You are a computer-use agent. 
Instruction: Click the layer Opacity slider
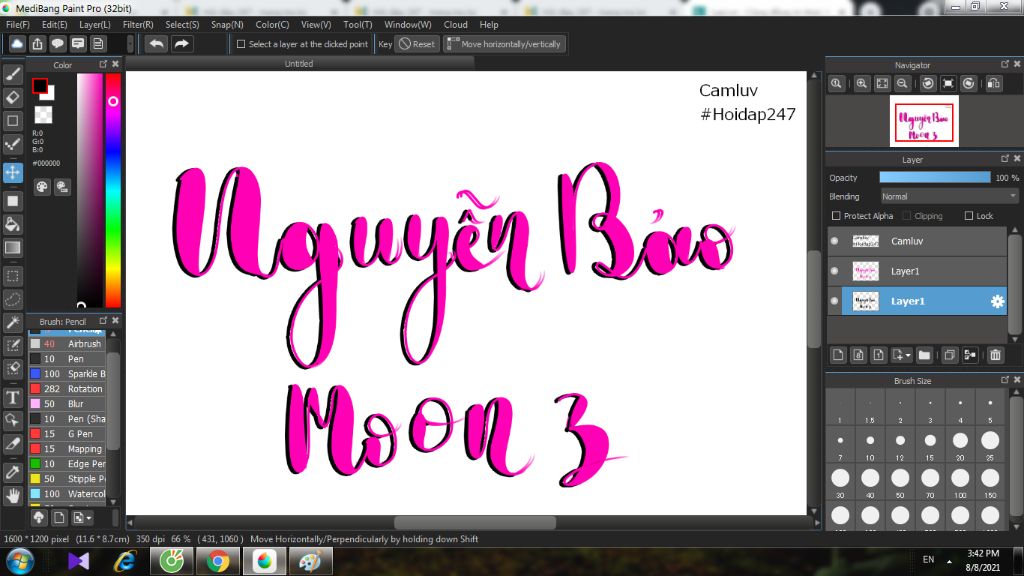935,178
